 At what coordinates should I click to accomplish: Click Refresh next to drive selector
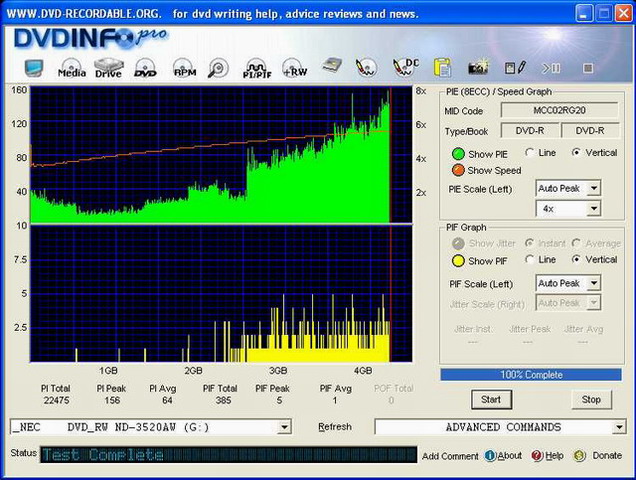(x=335, y=427)
